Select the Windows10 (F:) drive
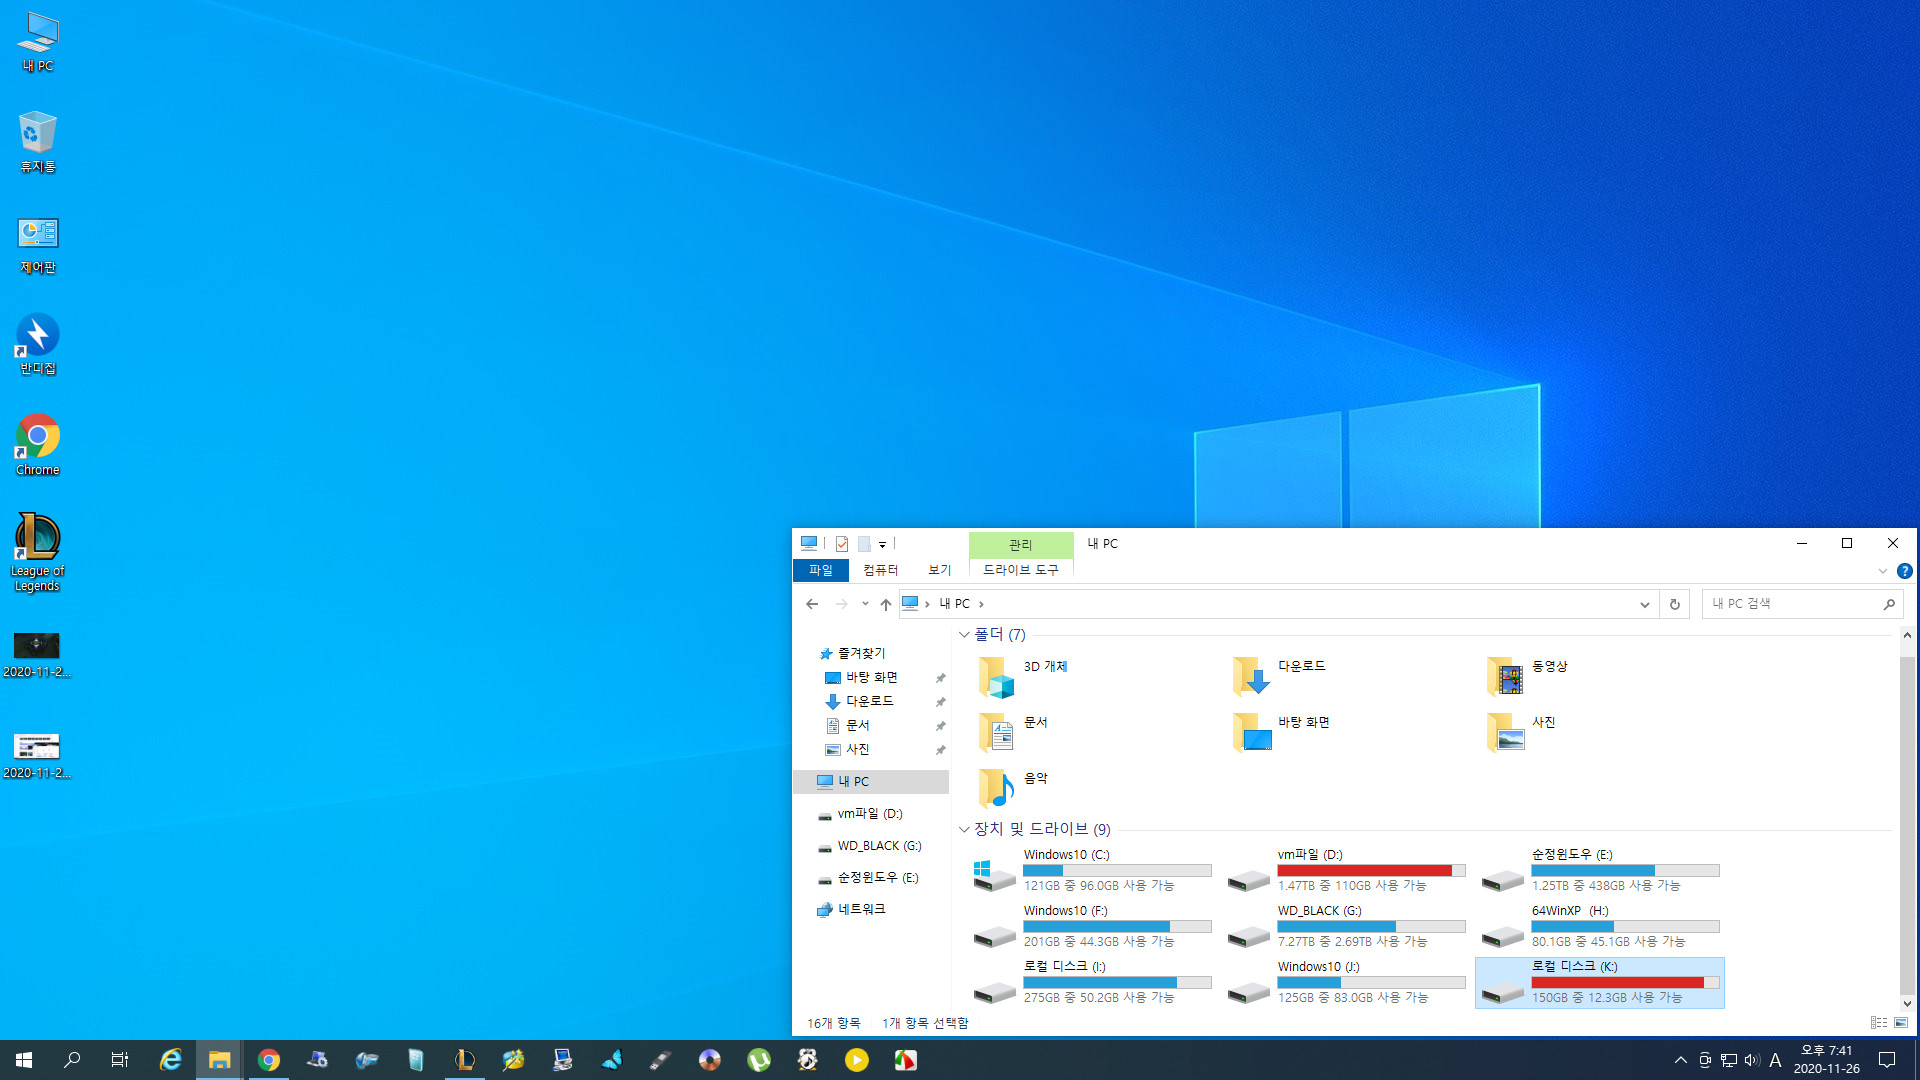Viewport: 1920px width, 1080px height. click(x=1092, y=926)
